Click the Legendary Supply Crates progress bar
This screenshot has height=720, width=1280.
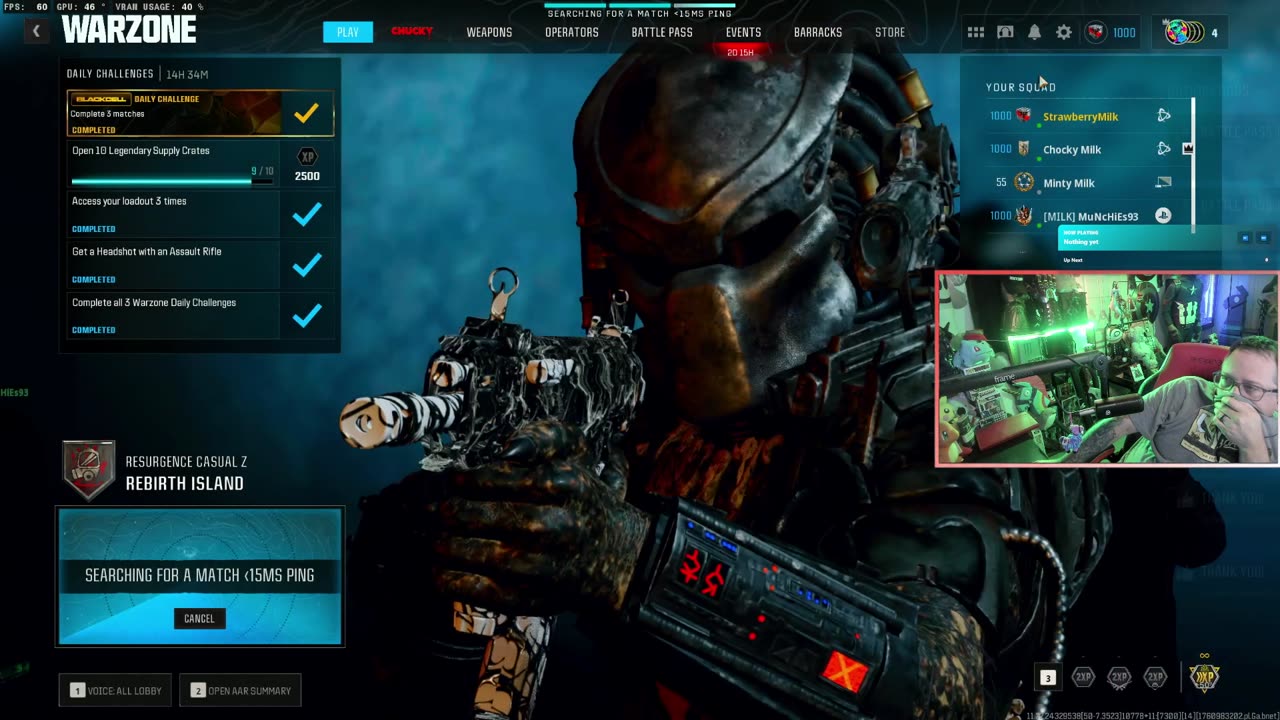pyautogui.click(x=172, y=181)
